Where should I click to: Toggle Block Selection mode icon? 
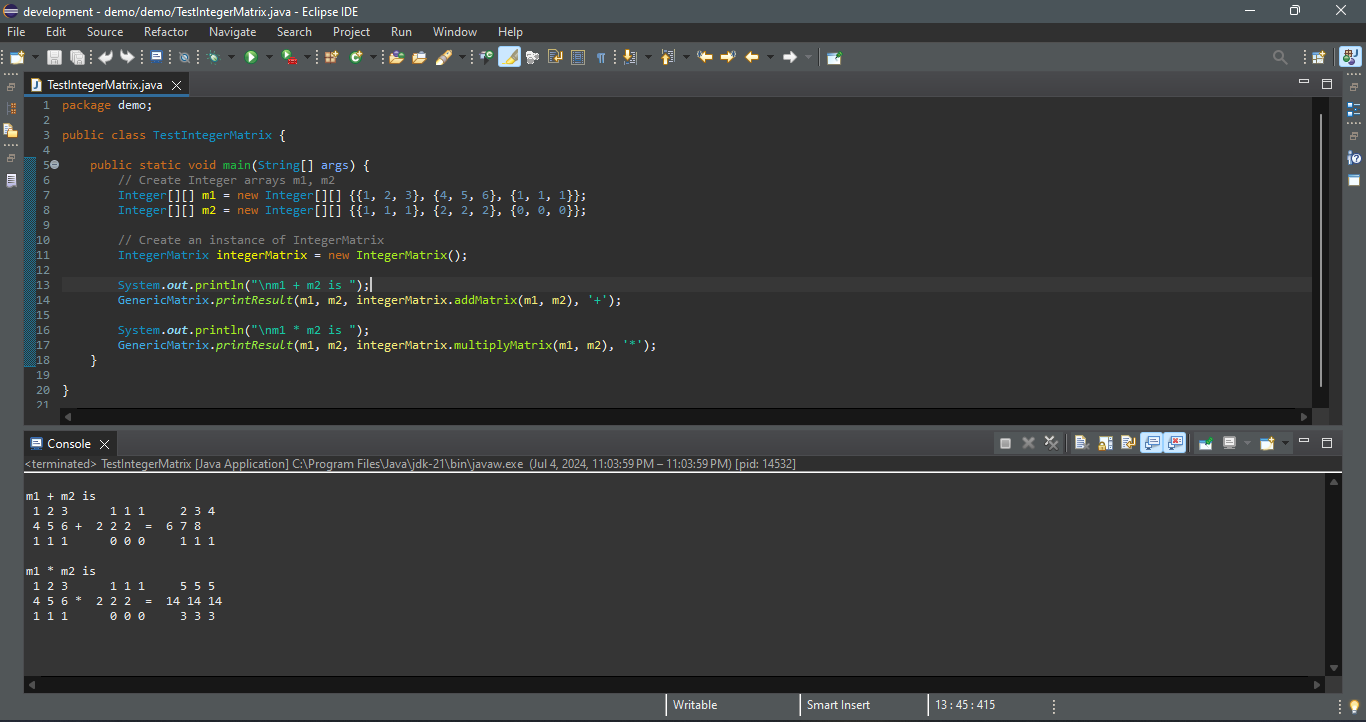coord(577,57)
